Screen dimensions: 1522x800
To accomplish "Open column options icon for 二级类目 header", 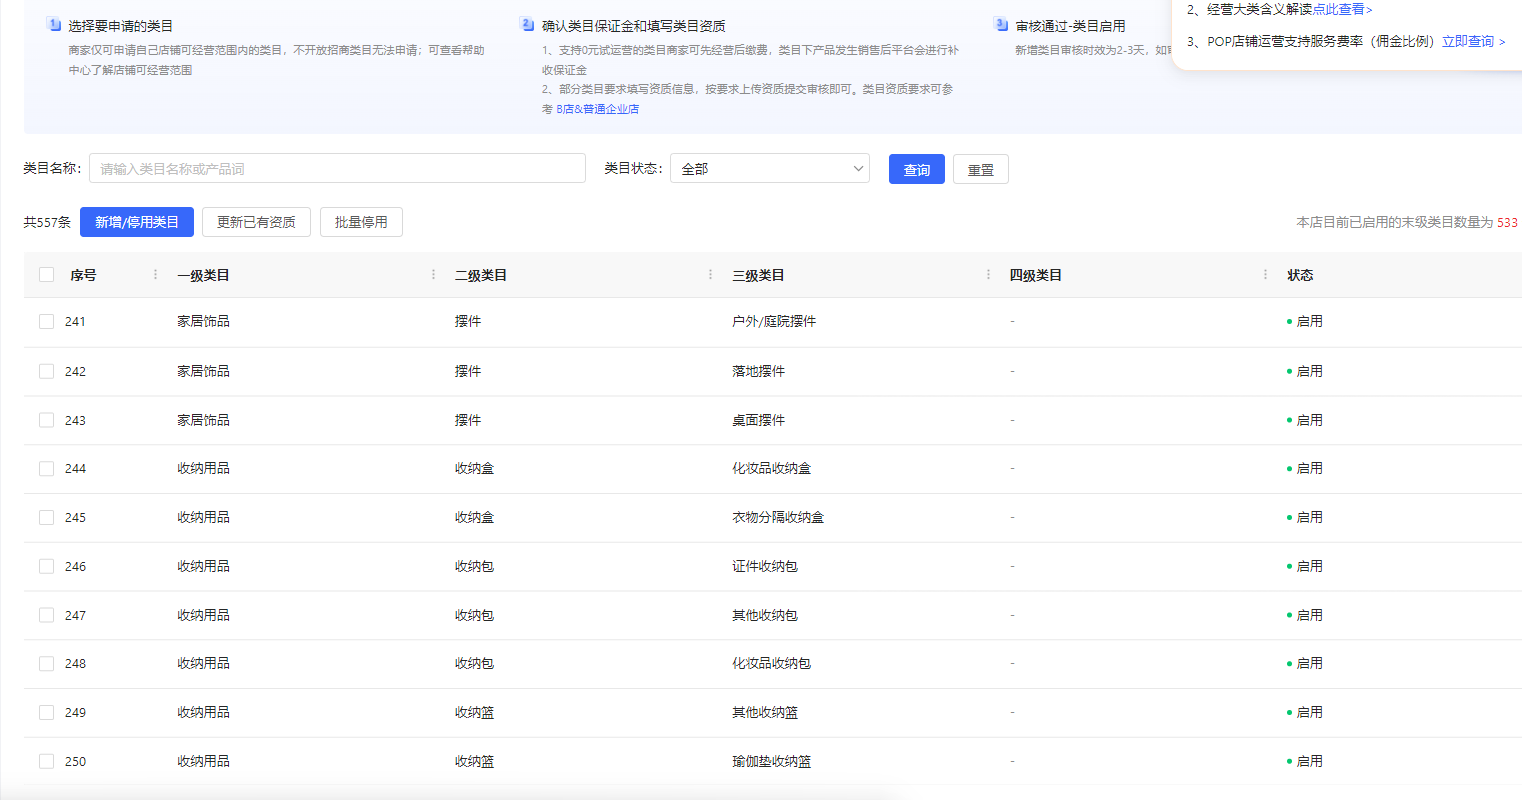I will point(710,274).
